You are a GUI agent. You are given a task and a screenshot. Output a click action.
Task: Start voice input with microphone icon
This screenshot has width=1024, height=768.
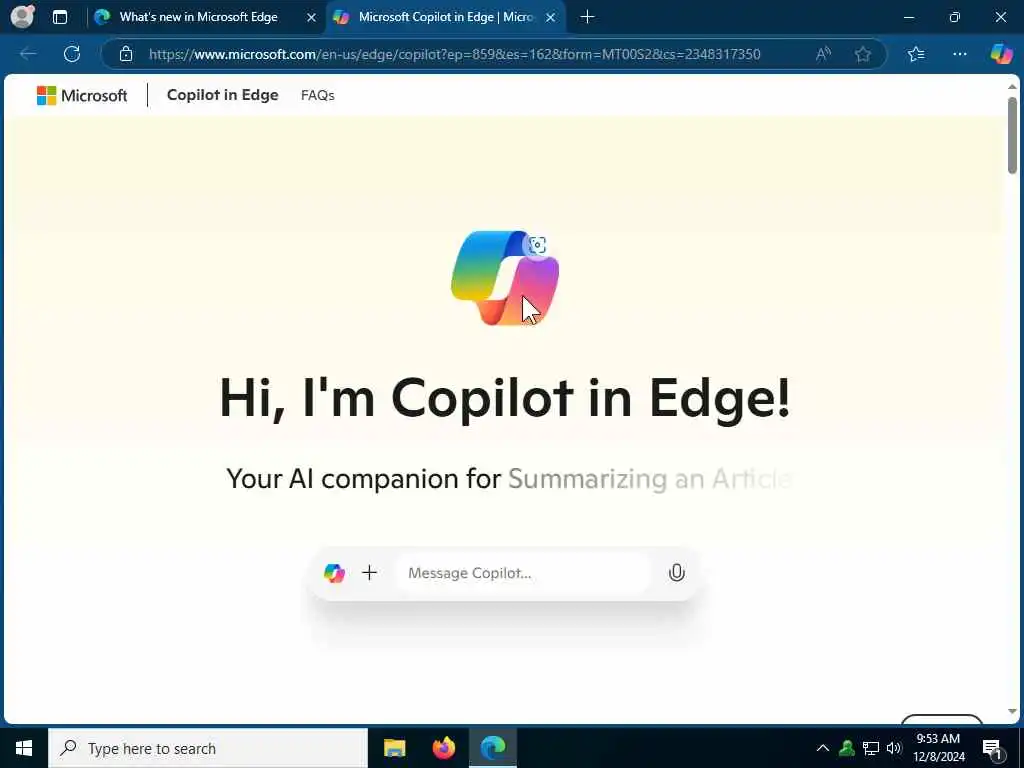point(677,573)
